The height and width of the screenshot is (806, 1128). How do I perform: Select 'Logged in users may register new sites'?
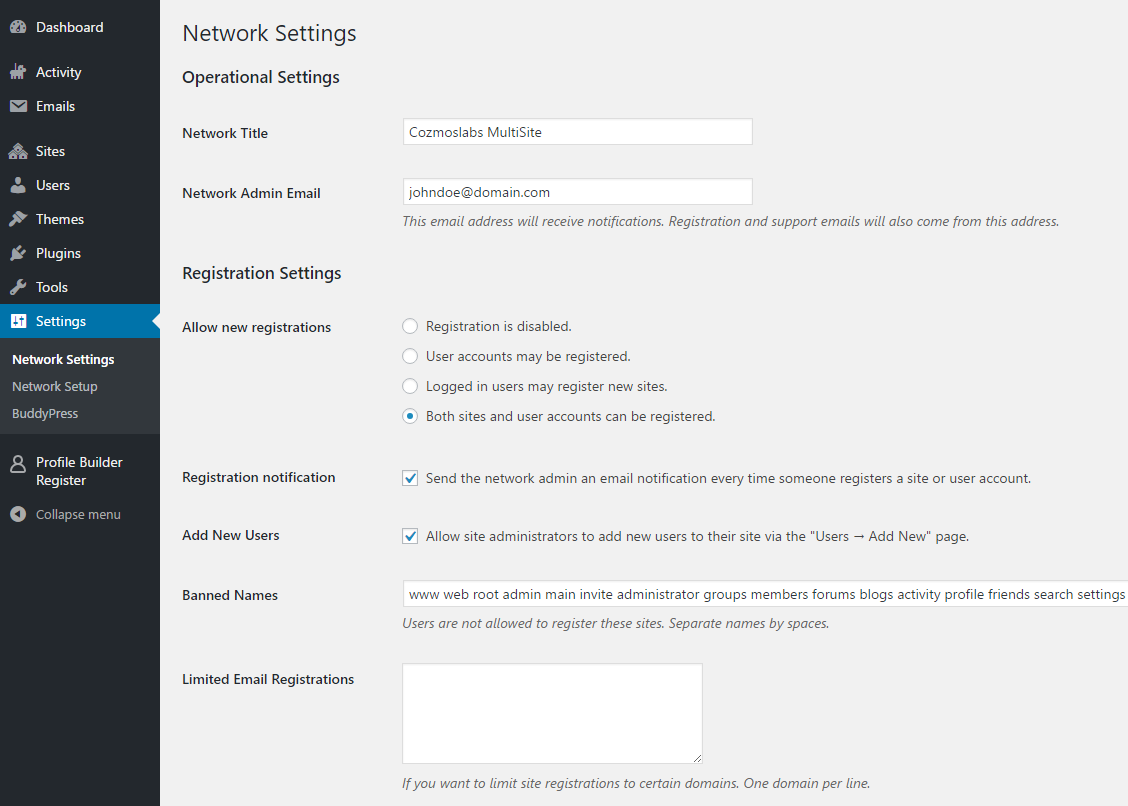[x=410, y=386]
